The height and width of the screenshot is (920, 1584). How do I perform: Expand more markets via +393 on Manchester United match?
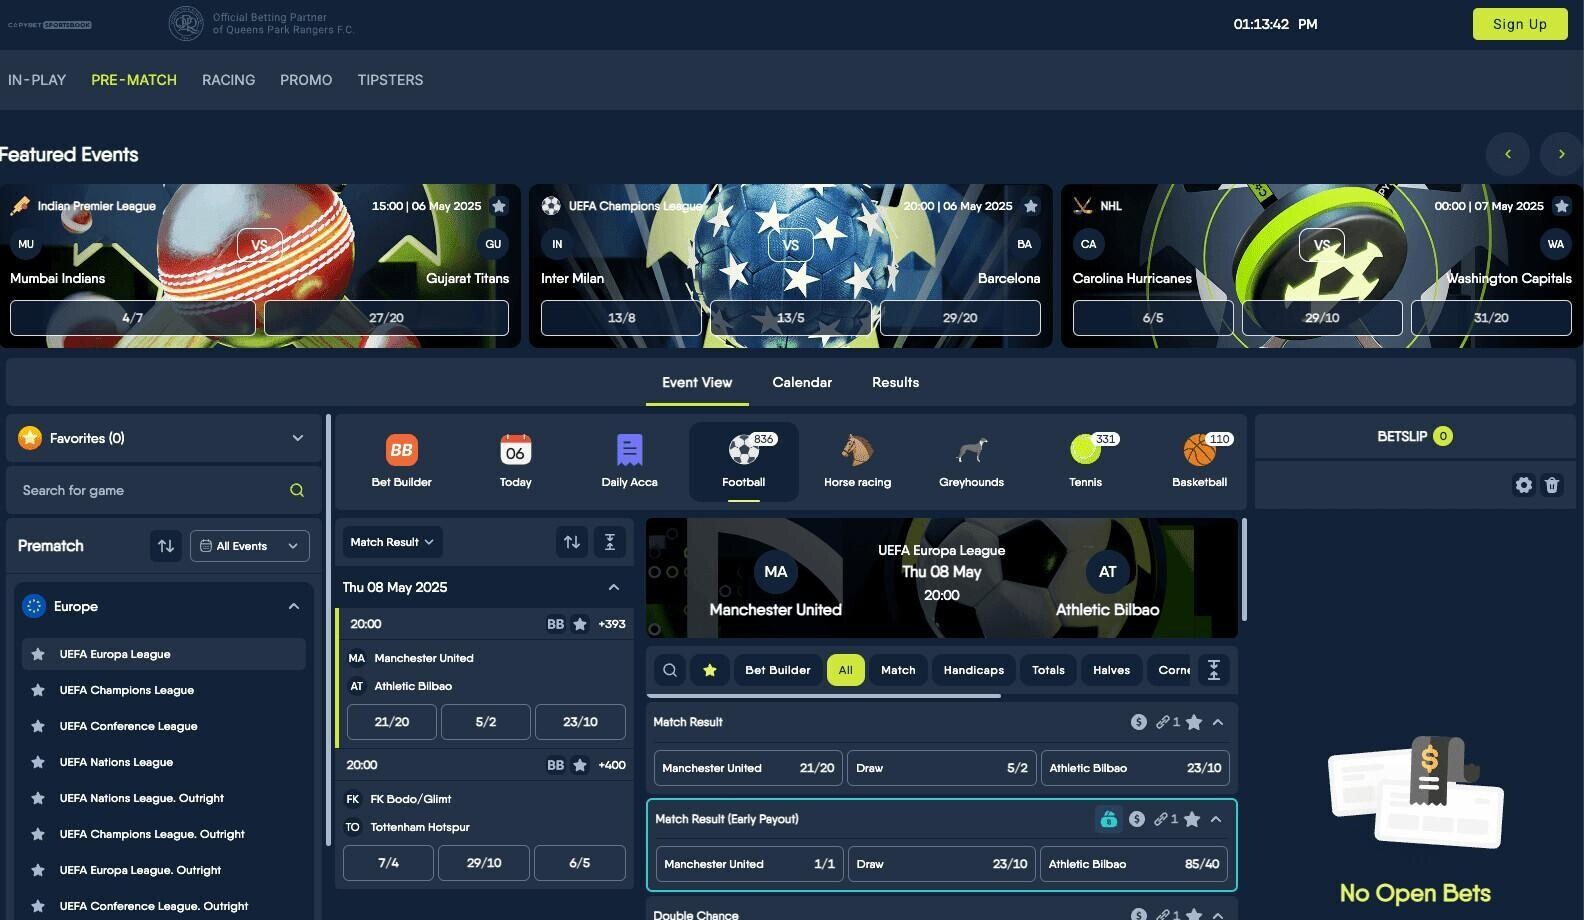612,624
